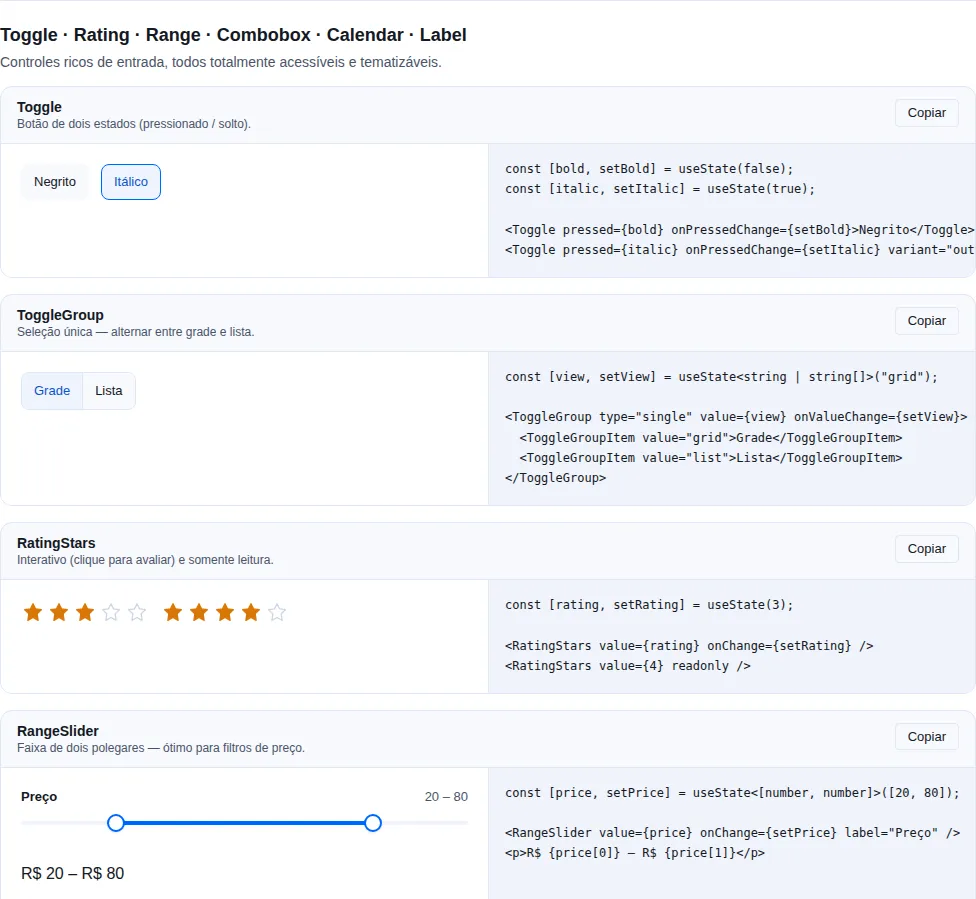Image resolution: width=976 pixels, height=899 pixels.
Task: Select the Grade view option
Action: [52, 391]
